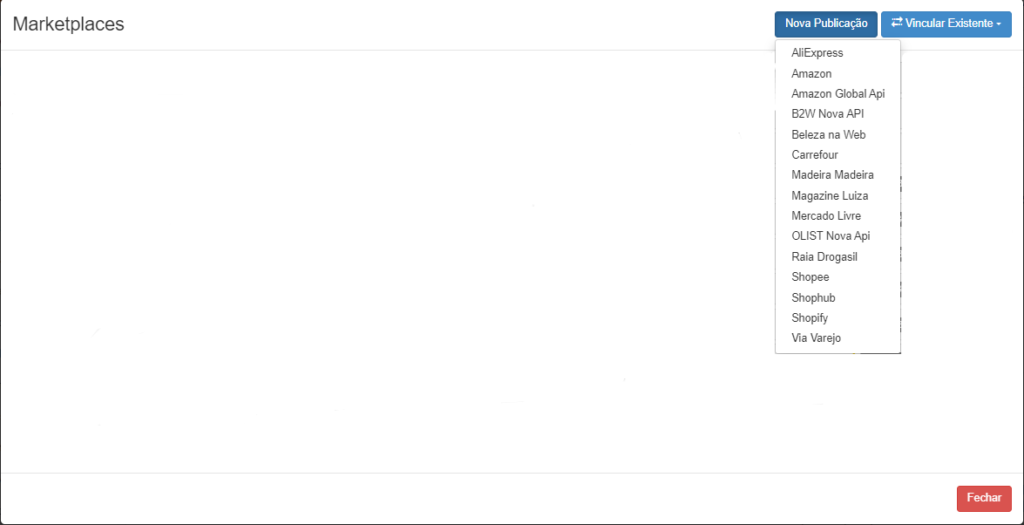This screenshot has width=1024, height=525.
Task: Select Carrefour from the list
Action: pyautogui.click(x=814, y=155)
